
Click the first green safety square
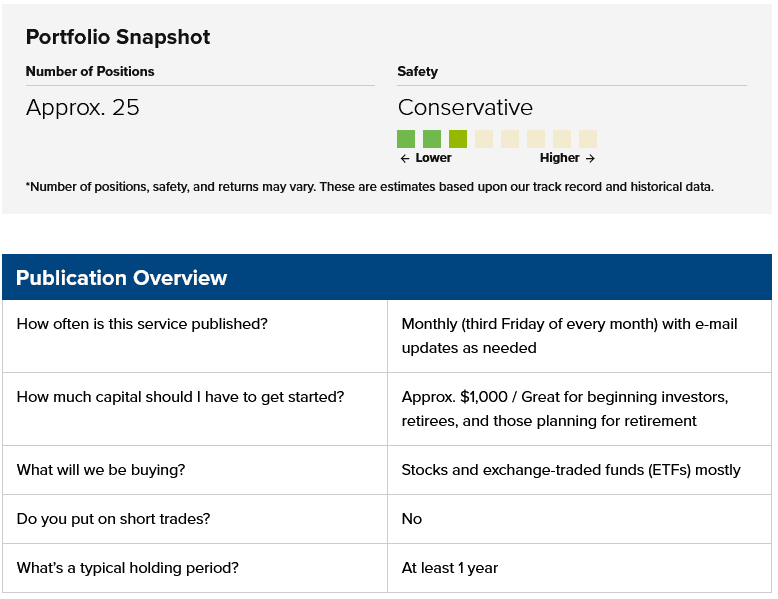[406, 139]
